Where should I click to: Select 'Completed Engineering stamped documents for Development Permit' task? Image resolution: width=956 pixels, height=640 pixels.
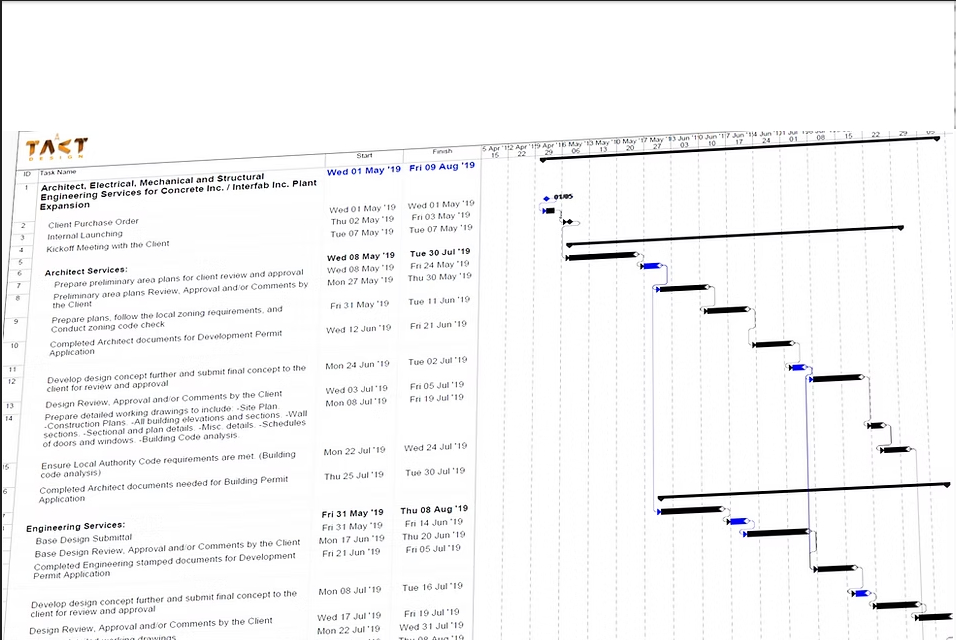(x=165, y=565)
